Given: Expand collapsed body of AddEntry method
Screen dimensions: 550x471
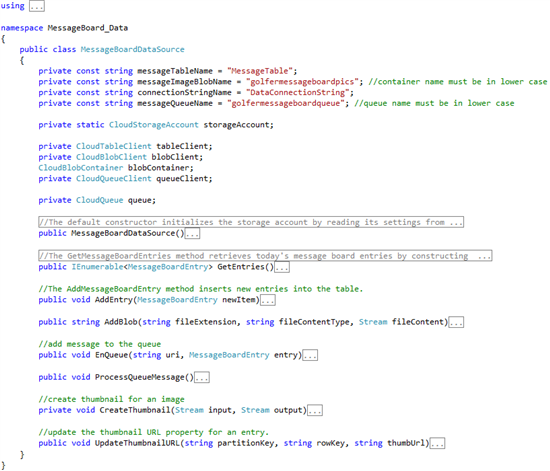Looking at the screenshot, I should click(268, 300).
